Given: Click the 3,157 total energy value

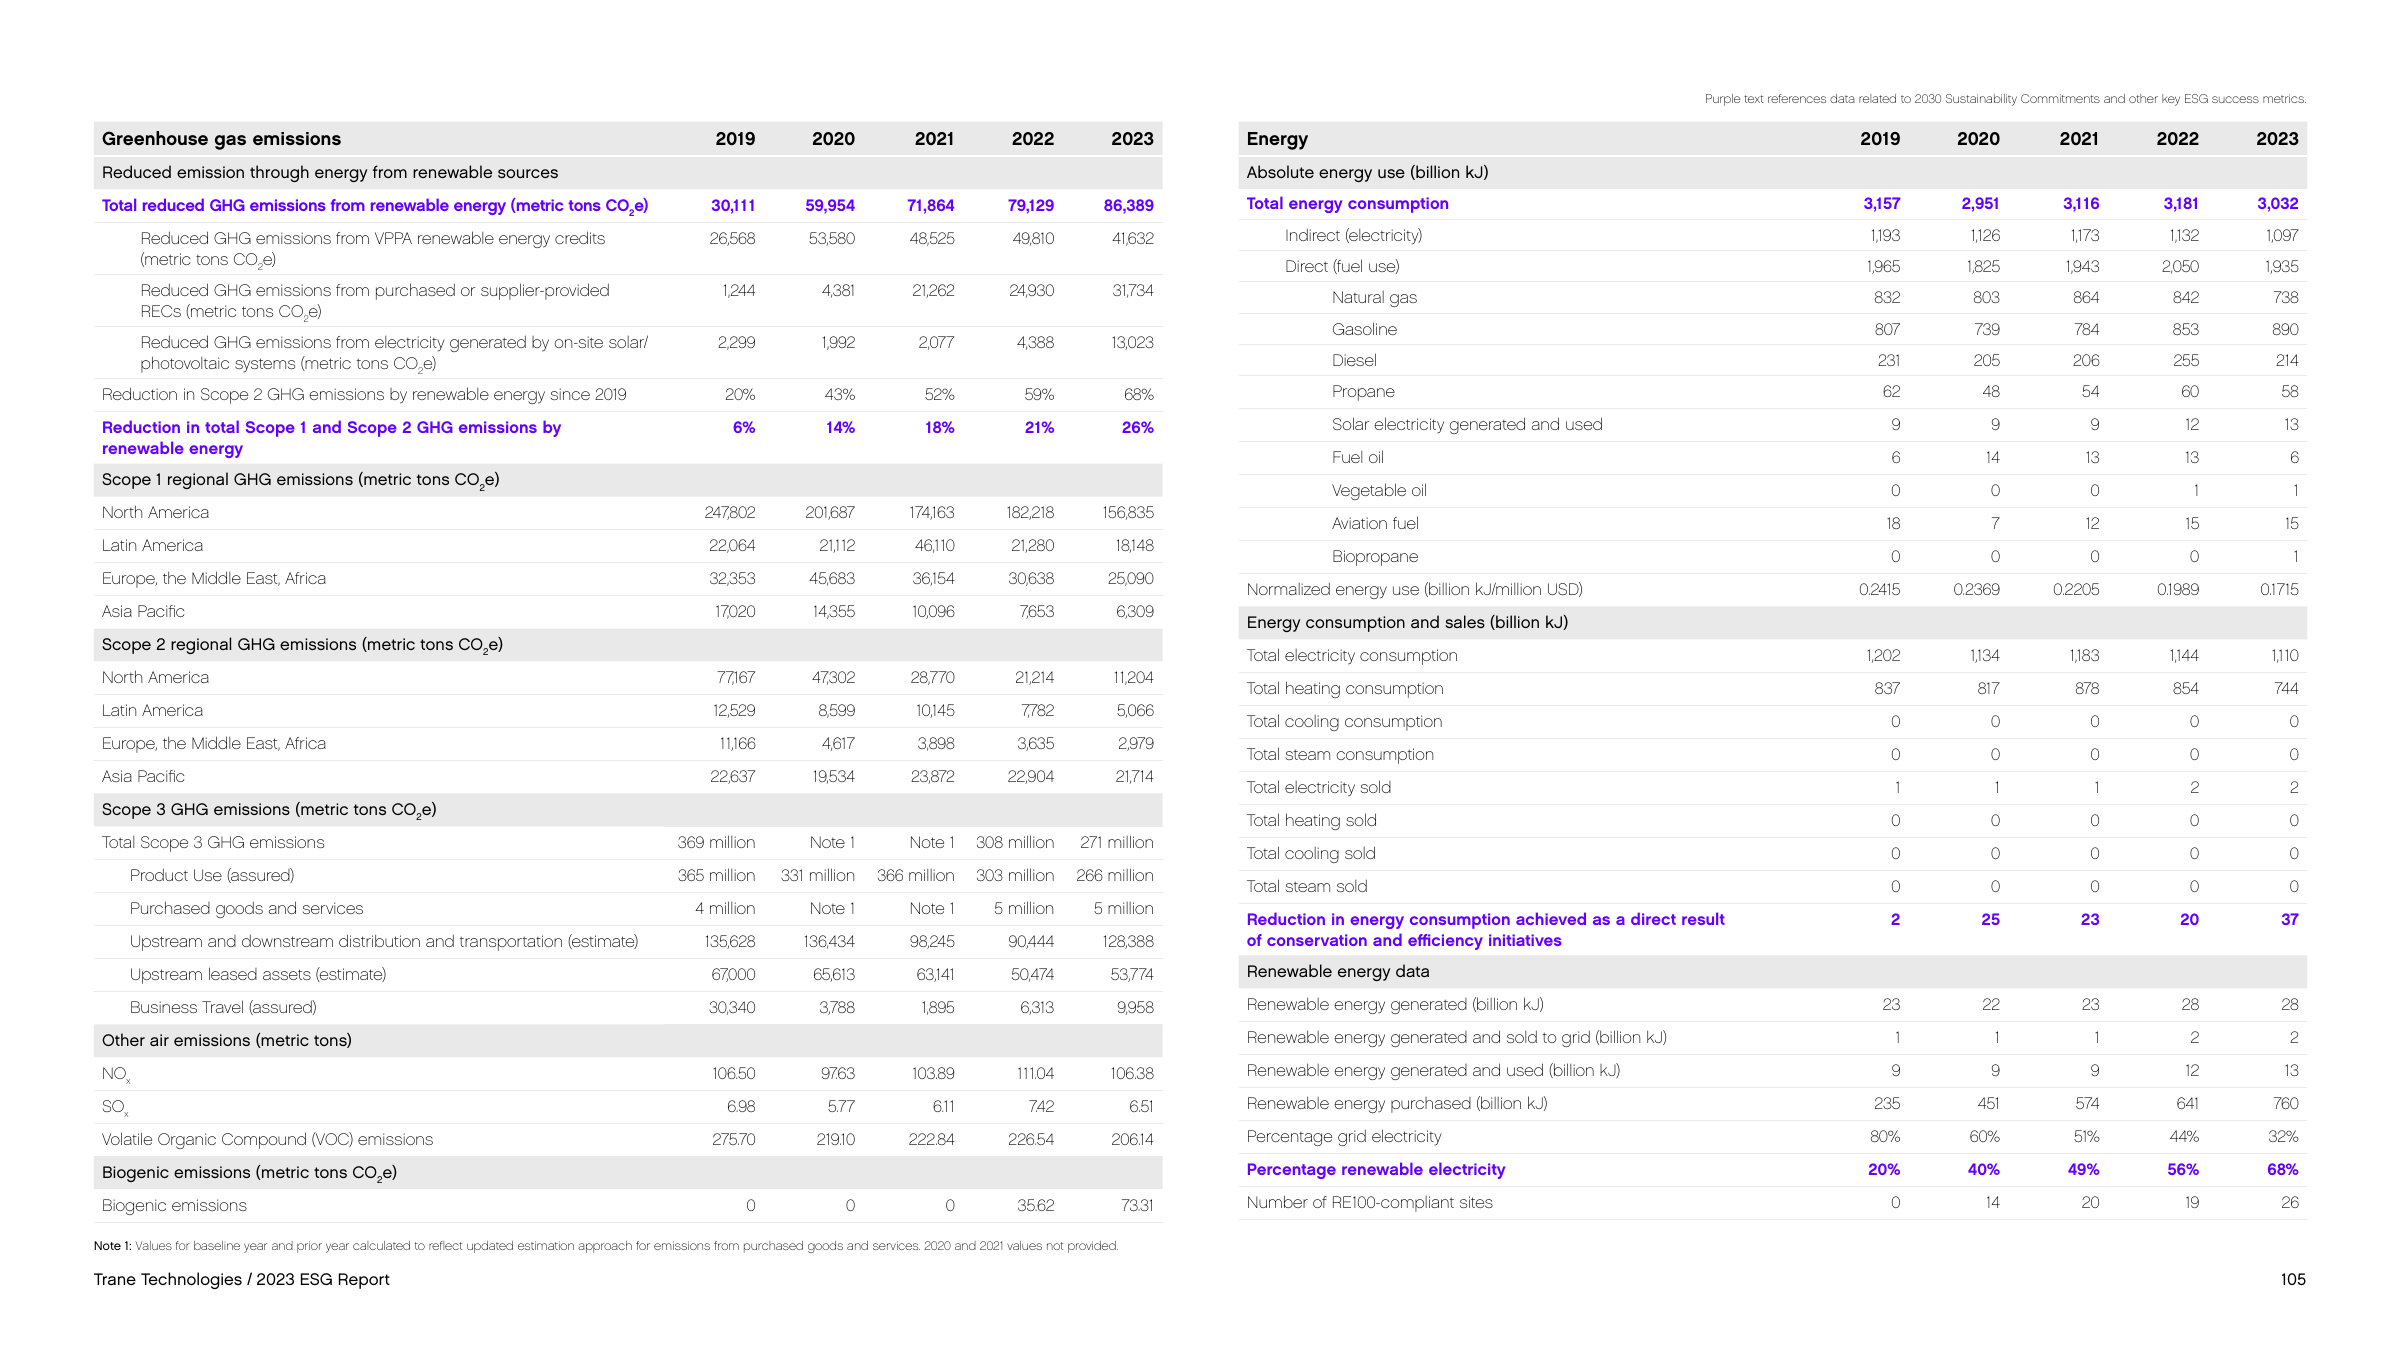Looking at the screenshot, I should pos(1881,203).
